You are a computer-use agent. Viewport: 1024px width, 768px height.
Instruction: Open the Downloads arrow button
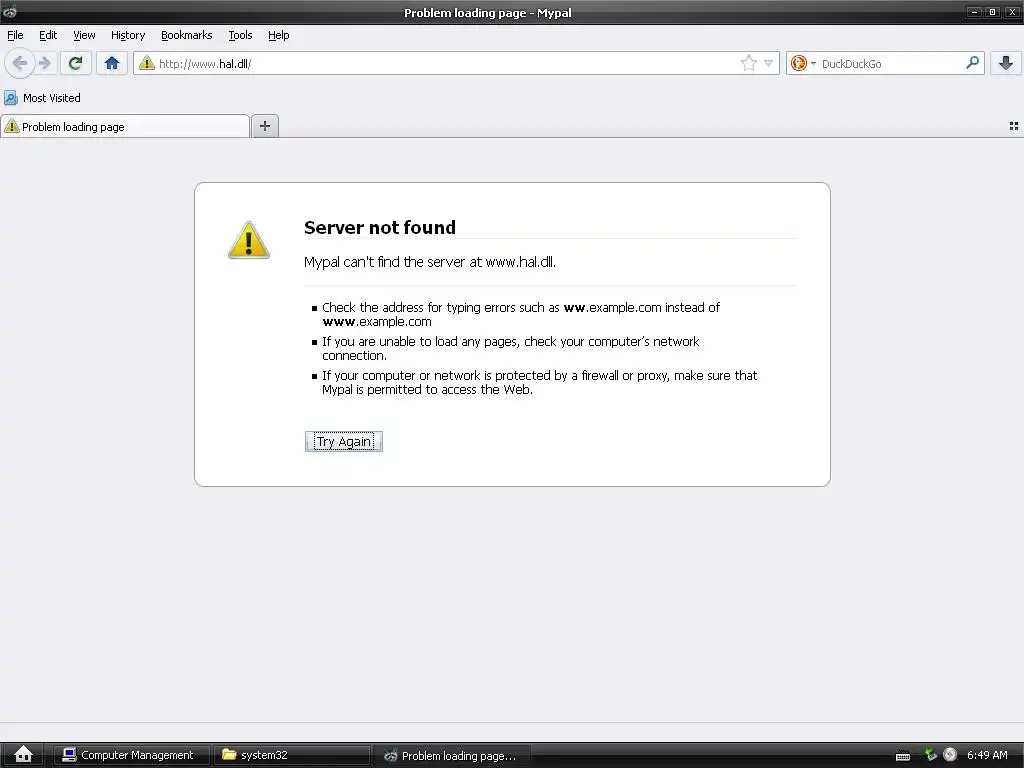(x=1006, y=63)
